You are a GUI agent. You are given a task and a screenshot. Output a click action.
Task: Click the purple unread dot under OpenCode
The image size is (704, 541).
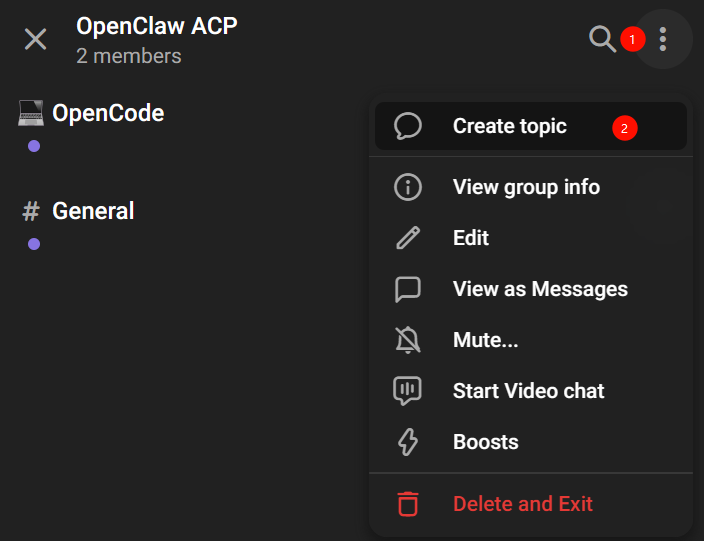point(34,146)
